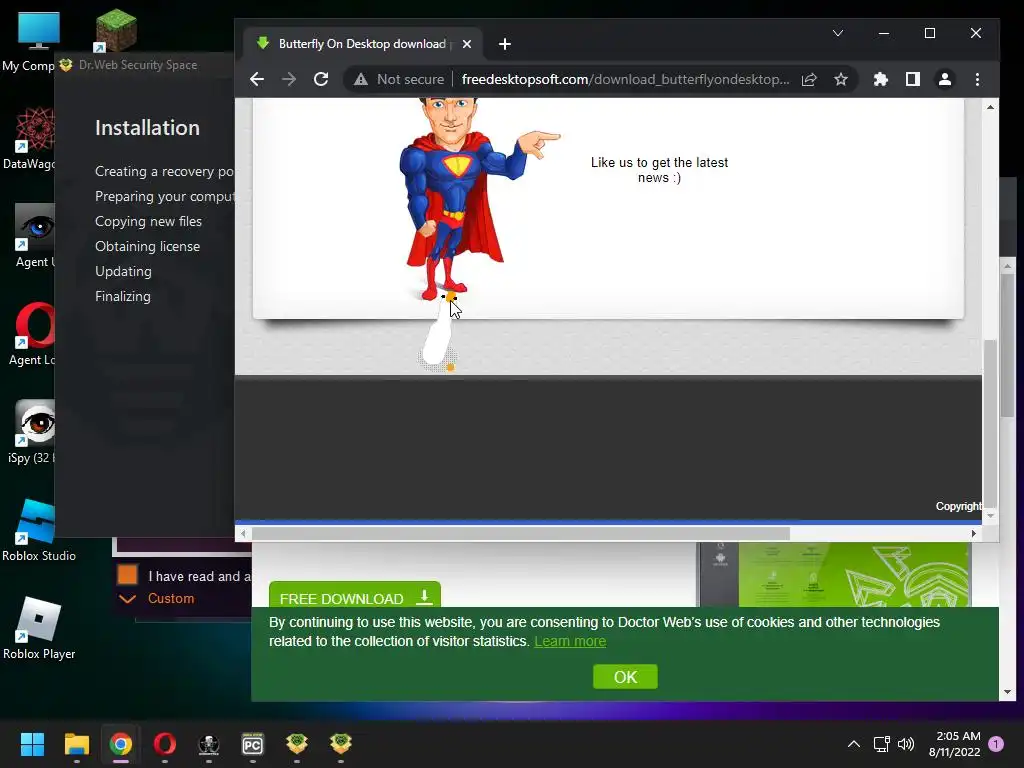The width and height of the screenshot is (1024, 768).
Task: Click scroll right arrow on horizontal scrollbar
Action: coord(973,534)
